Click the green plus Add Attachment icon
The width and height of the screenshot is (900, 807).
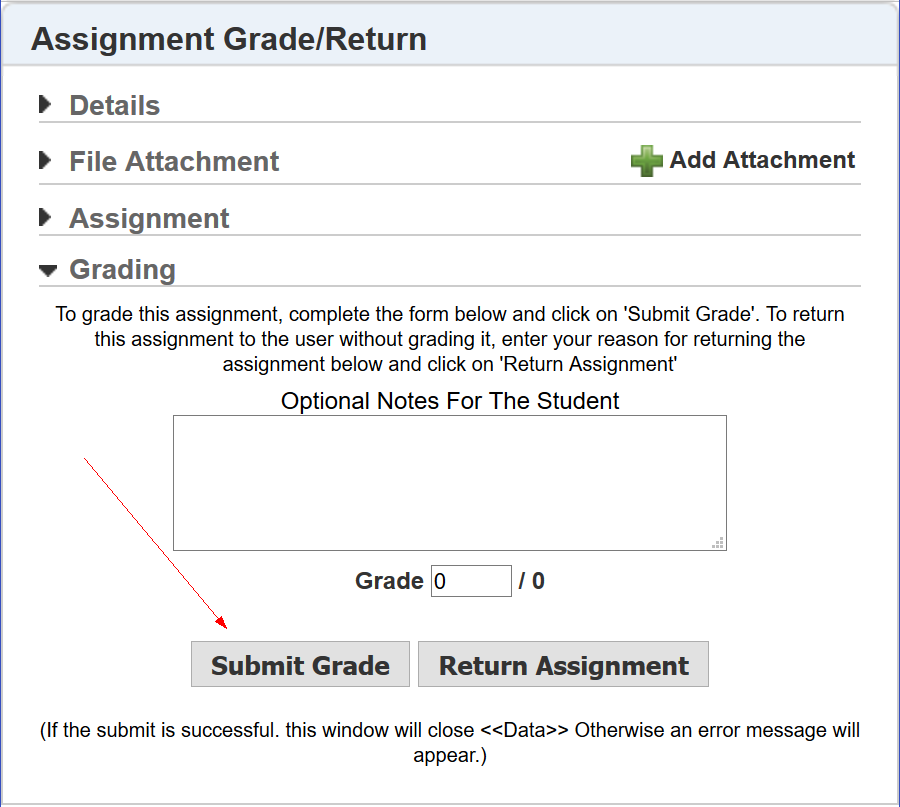tap(647, 161)
